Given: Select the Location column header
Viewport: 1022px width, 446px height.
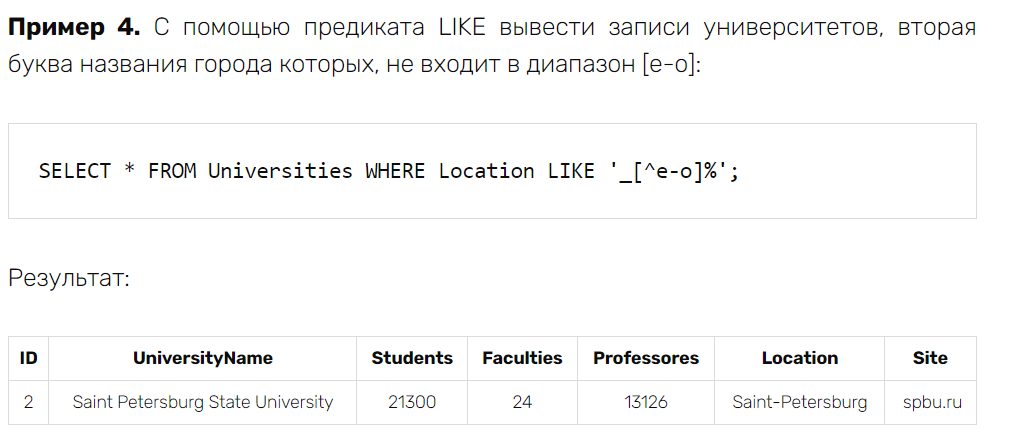Looking at the screenshot, I should tap(800, 358).
